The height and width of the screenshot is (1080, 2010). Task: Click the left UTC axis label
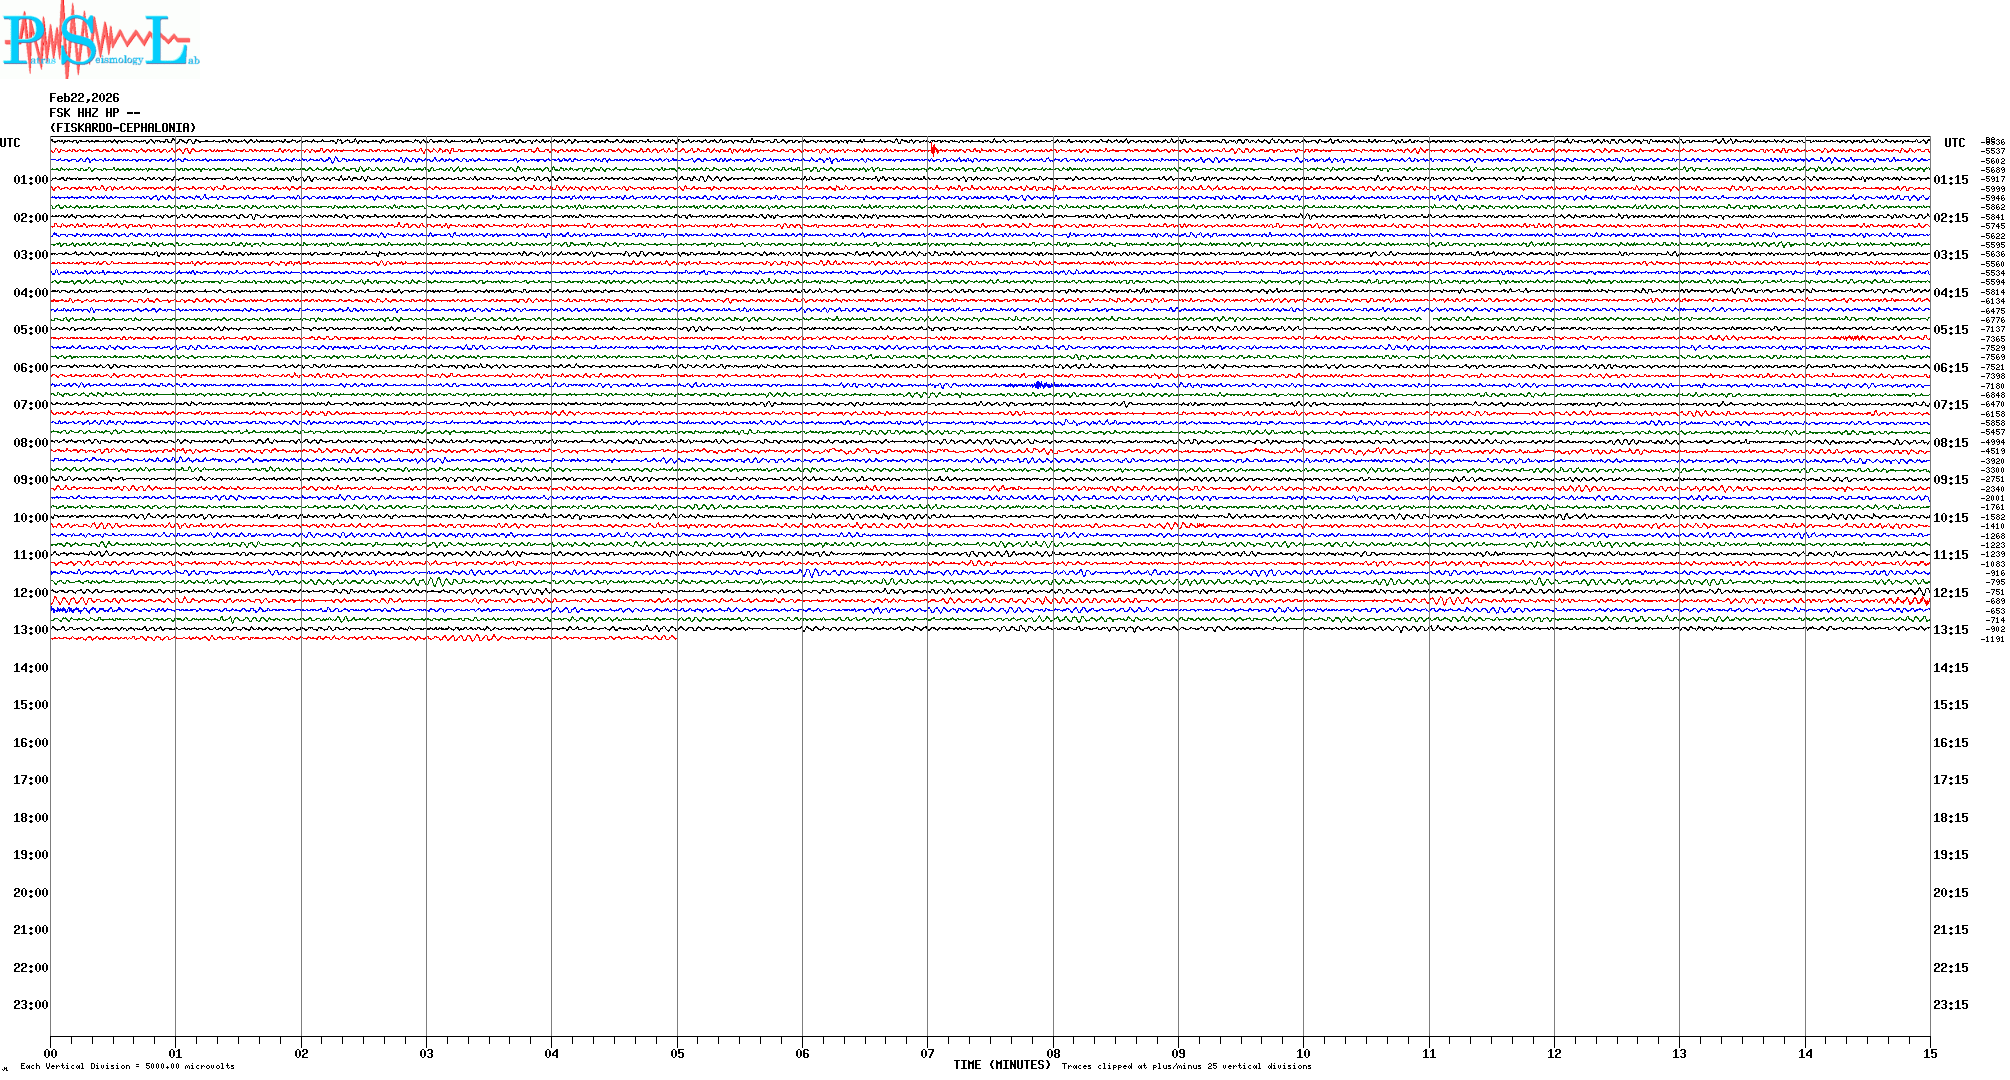[x=10, y=143]
